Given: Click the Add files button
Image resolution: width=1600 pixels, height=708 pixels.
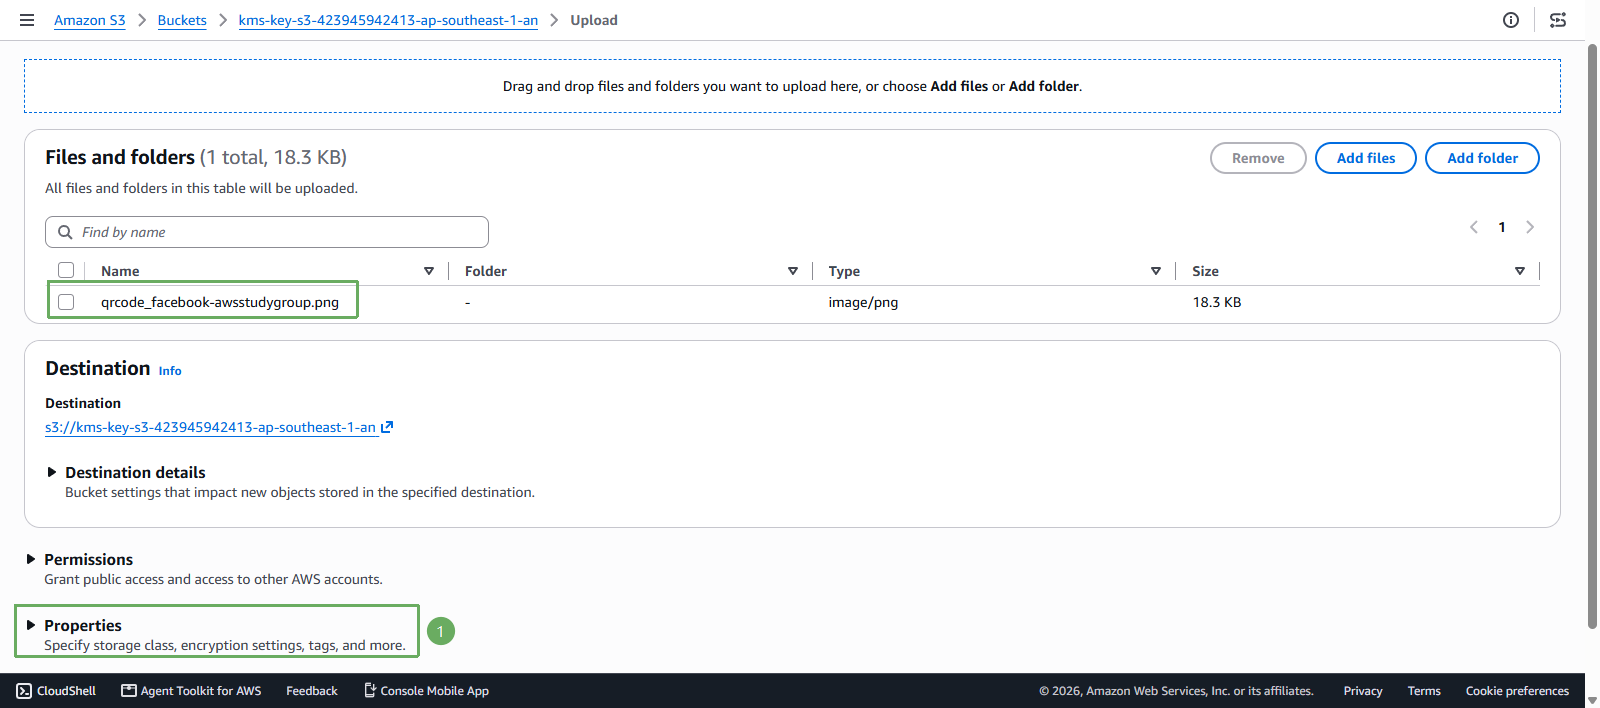Looking at the screenshot, I should click(1366, 158).
